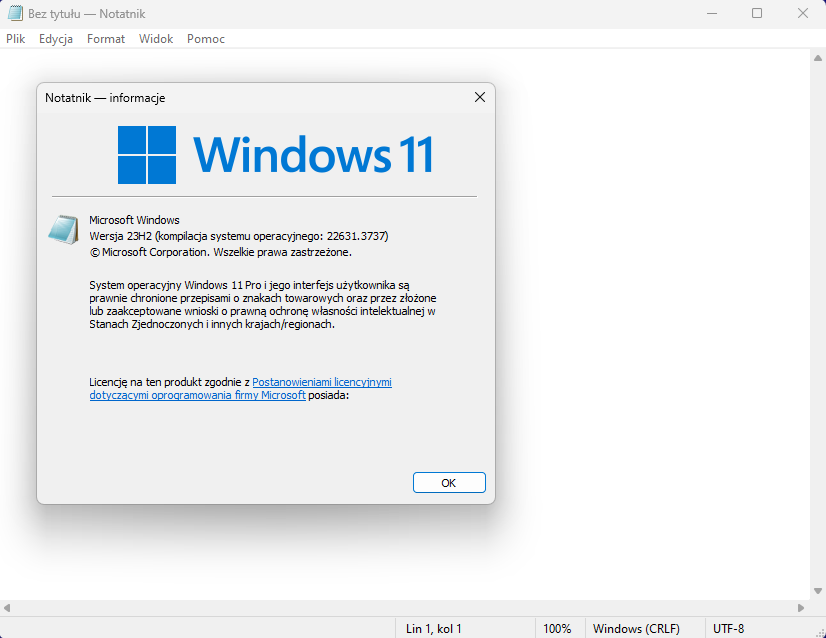Open the Widok menu
This screenshot has height=638, width=826.
pos(156,39)
